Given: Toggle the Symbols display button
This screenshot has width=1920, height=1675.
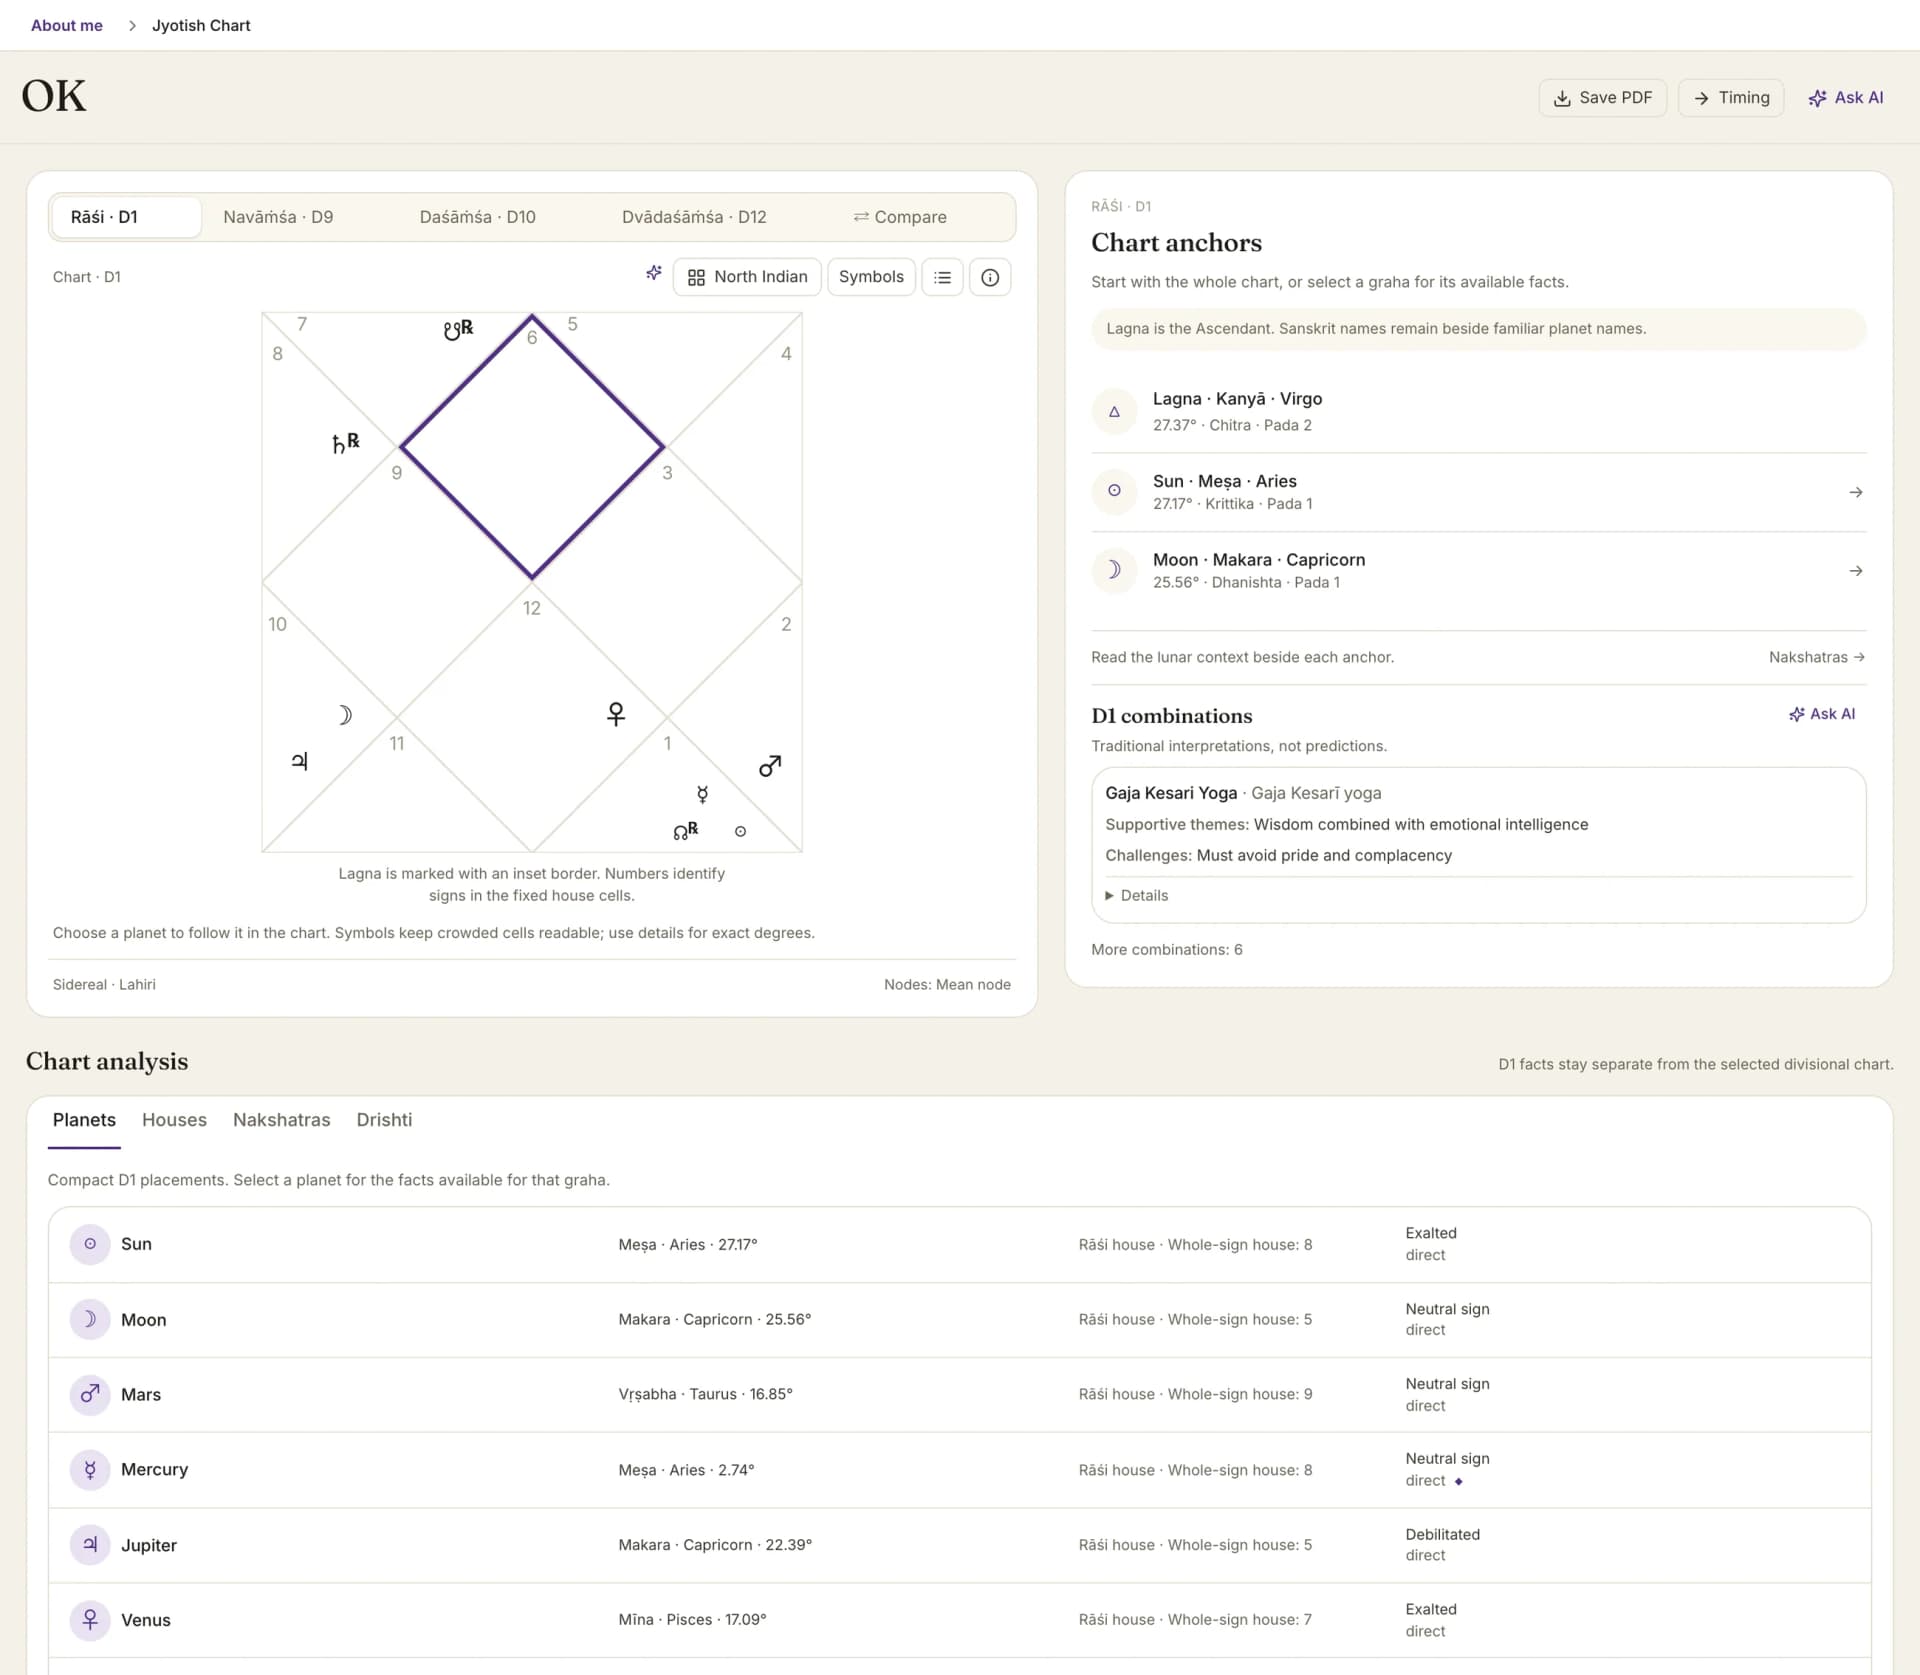Looking at the screenshot, I should point(871,277).
